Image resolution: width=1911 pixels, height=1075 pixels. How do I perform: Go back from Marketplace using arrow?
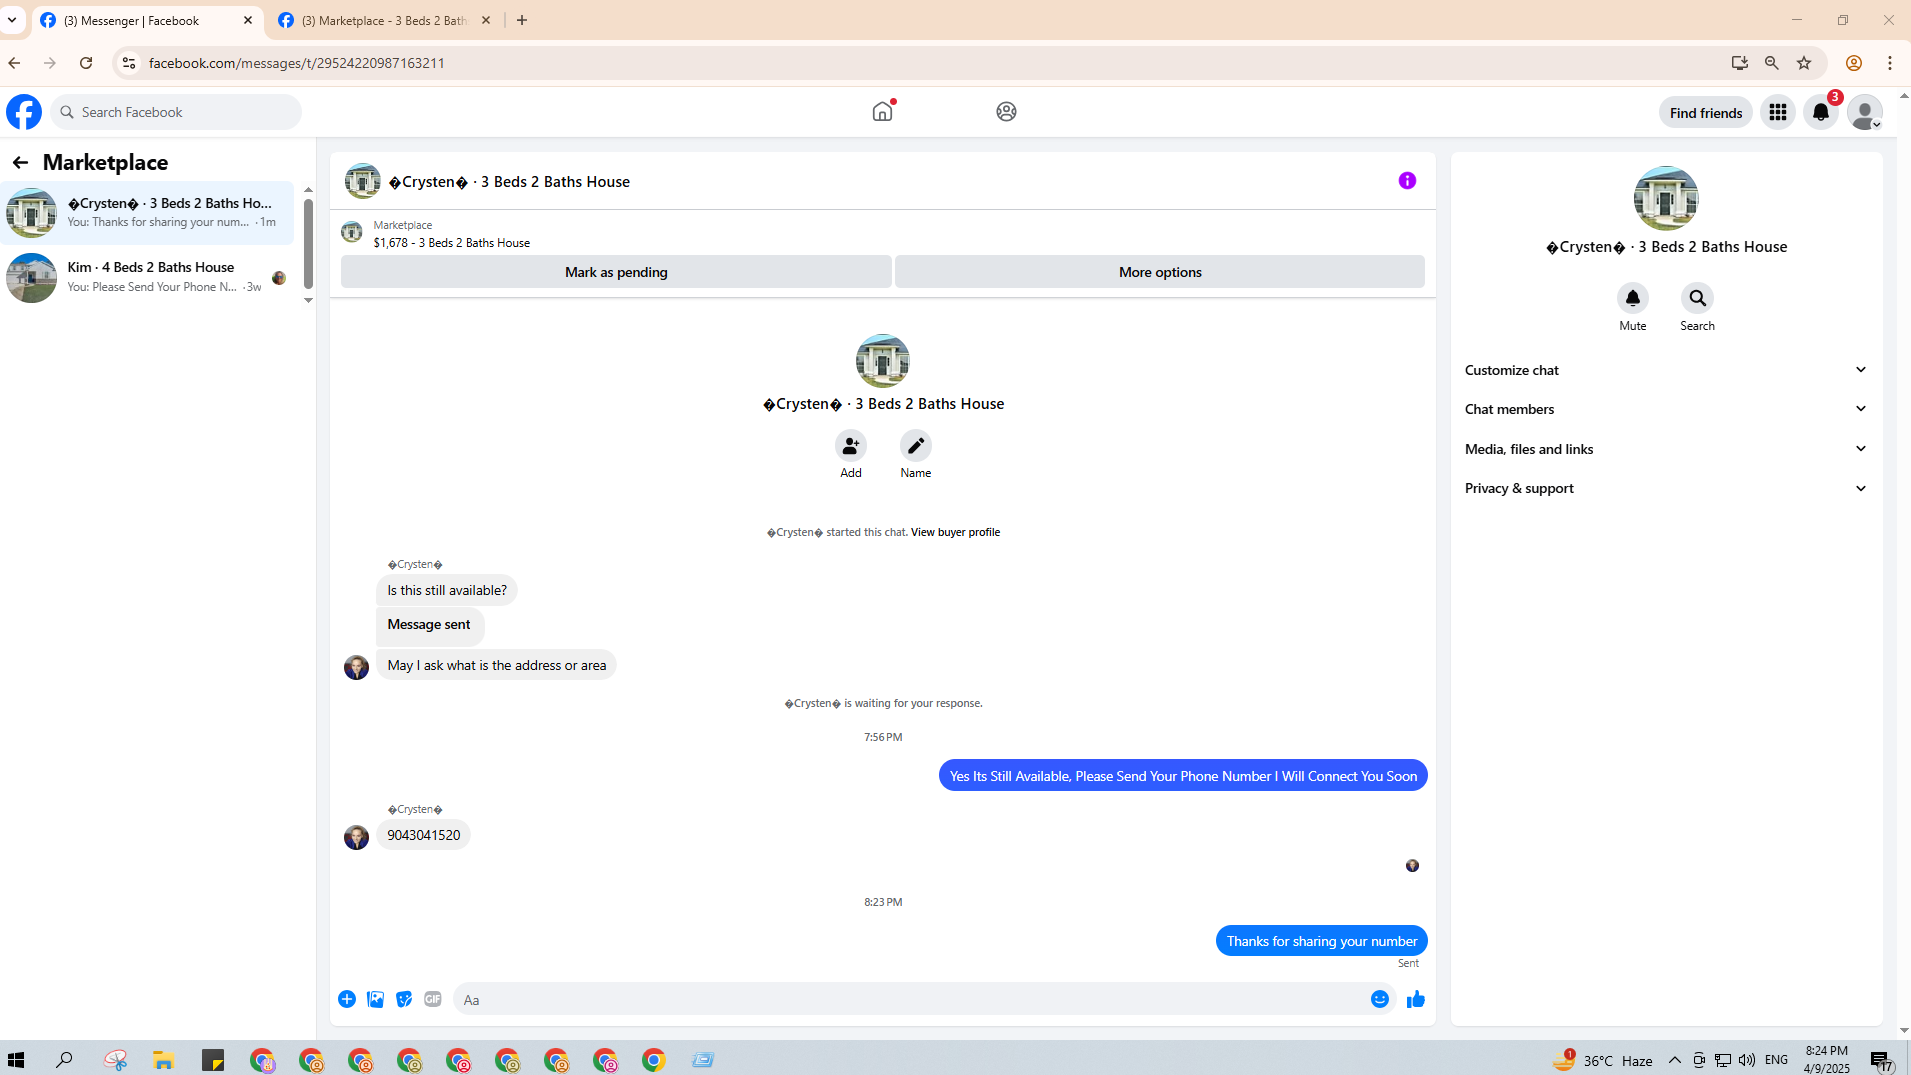pos(20,162)
